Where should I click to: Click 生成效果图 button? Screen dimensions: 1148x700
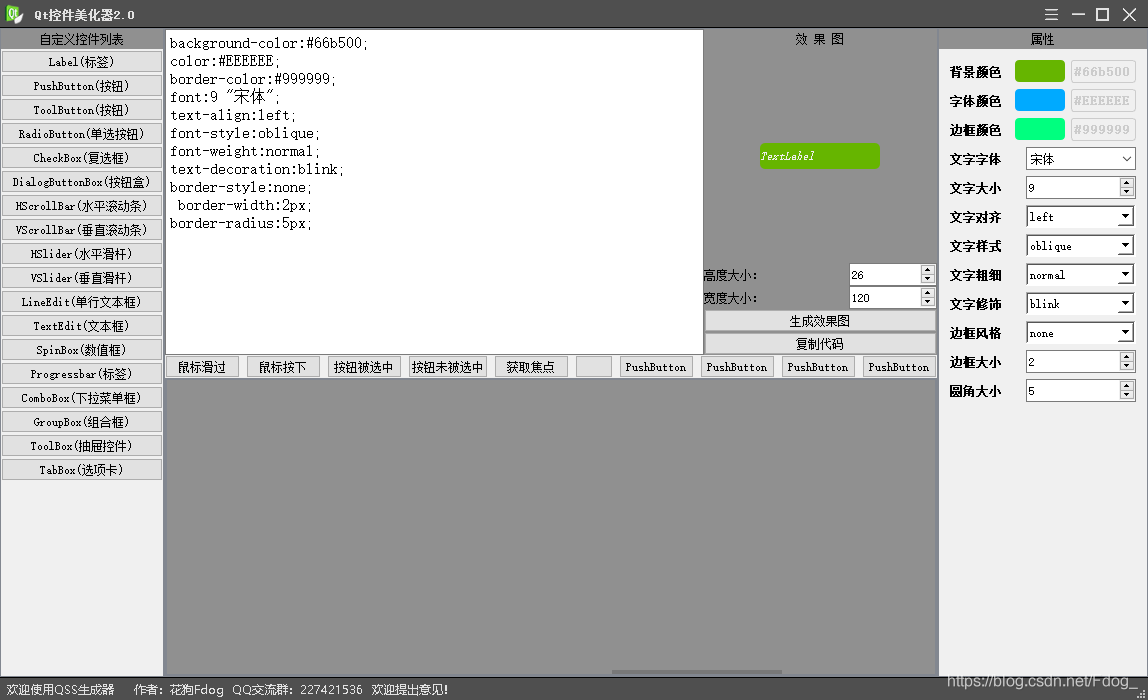point(820,321)
